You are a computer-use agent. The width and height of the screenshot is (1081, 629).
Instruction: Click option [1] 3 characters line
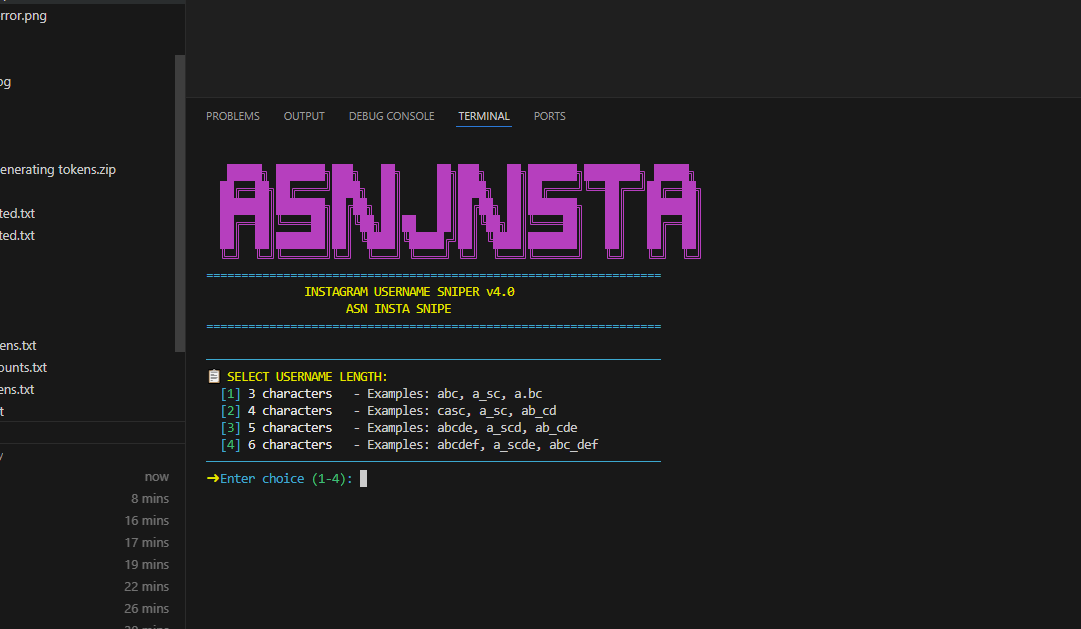tap(381, 394)
